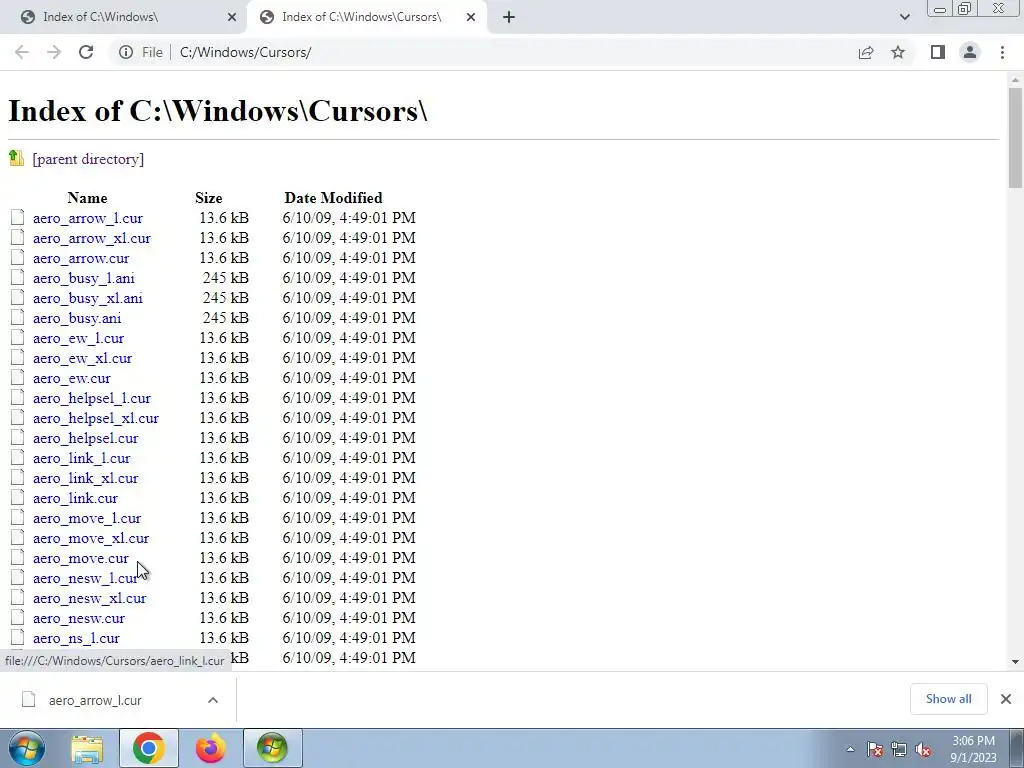Open a new tab with plus button
Image resolution: width=1024 pixels, height=768 pixels.
509,18
